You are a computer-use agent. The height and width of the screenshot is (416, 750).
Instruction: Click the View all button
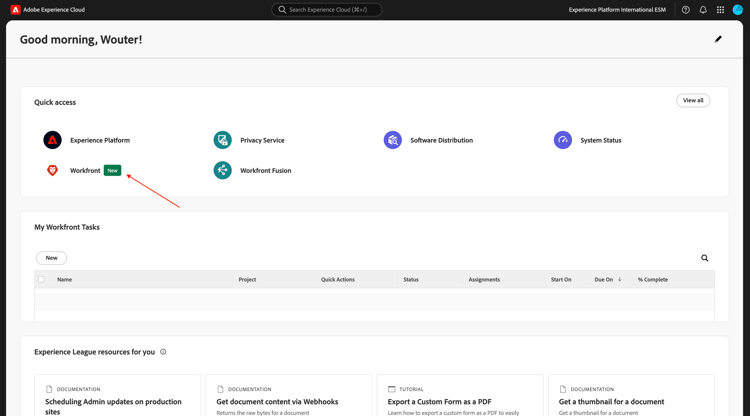tap(693, 100)
